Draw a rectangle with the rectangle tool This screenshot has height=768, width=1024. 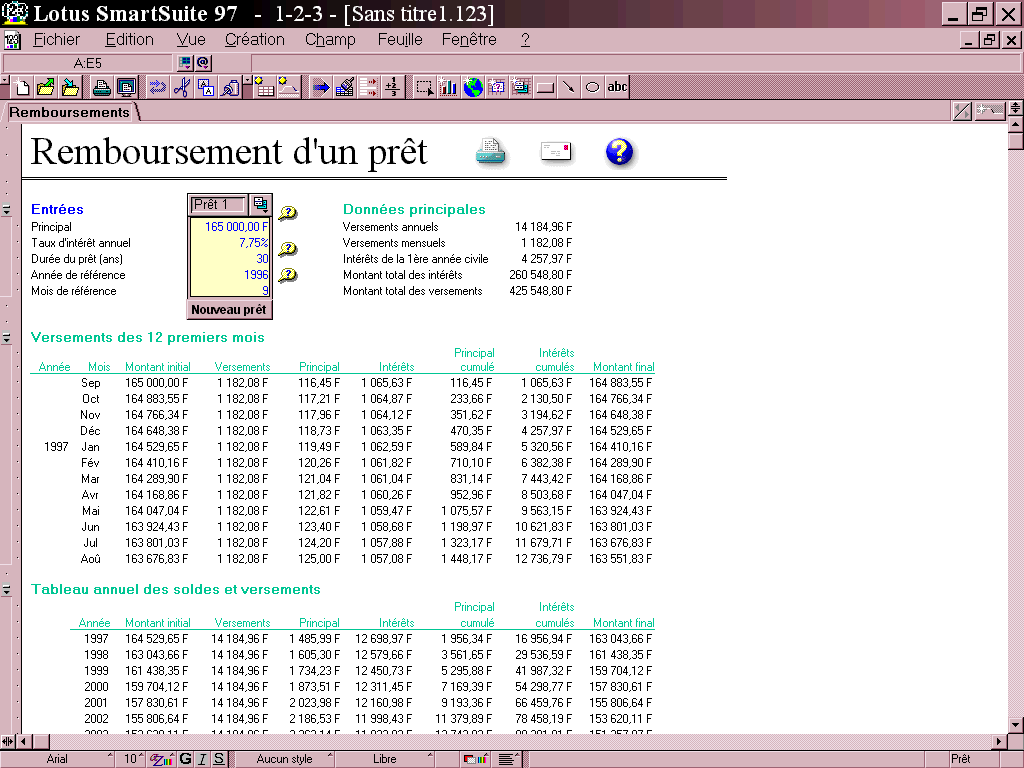pos(545,87)
